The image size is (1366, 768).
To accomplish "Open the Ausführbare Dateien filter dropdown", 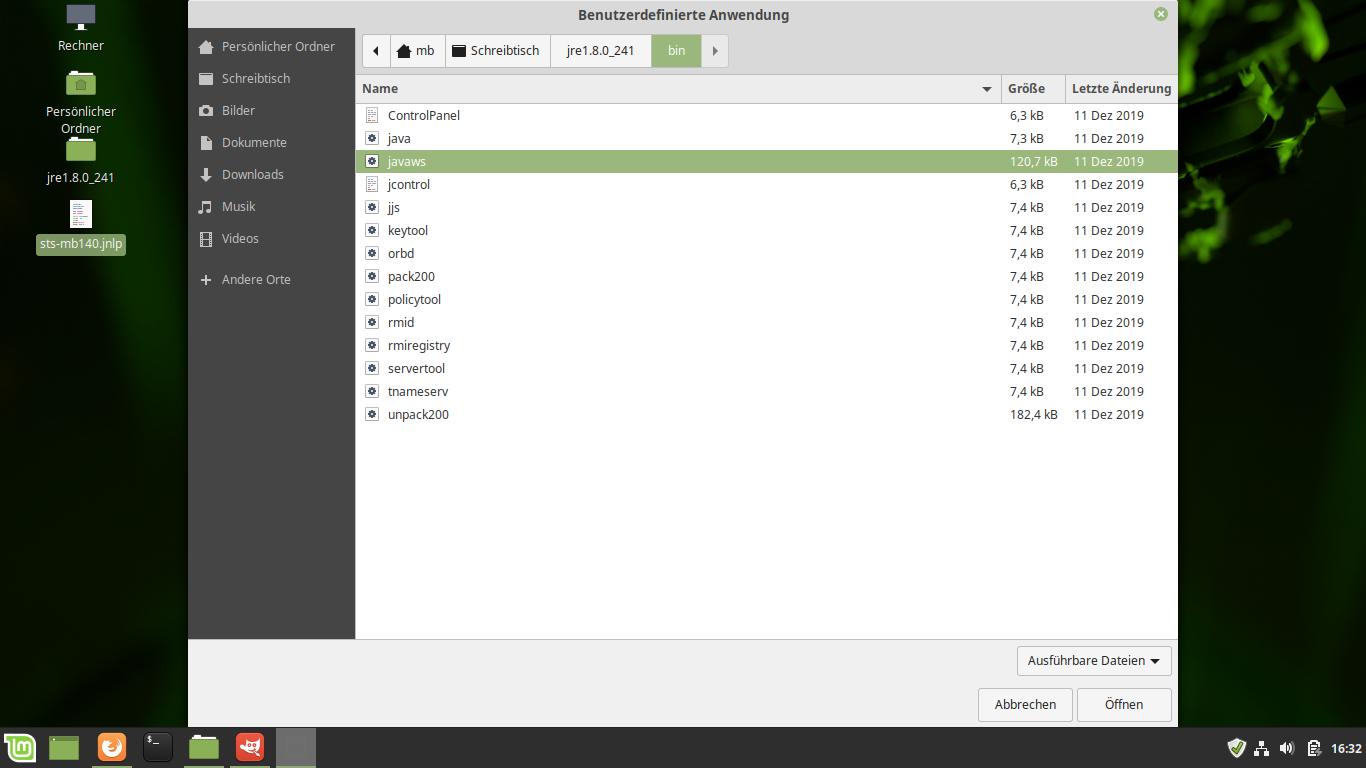I will pos(1094,661).
